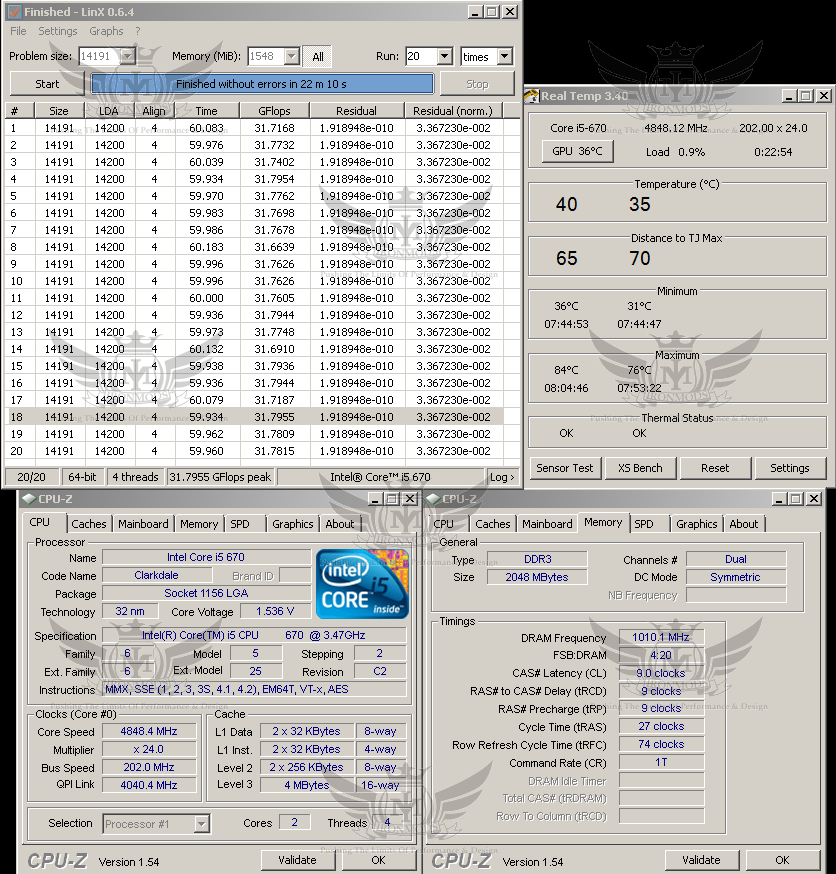The width and height of the screenshot is (836, 874).
Task: Click the LinX title bar app icon
Action: click(14, 12)
